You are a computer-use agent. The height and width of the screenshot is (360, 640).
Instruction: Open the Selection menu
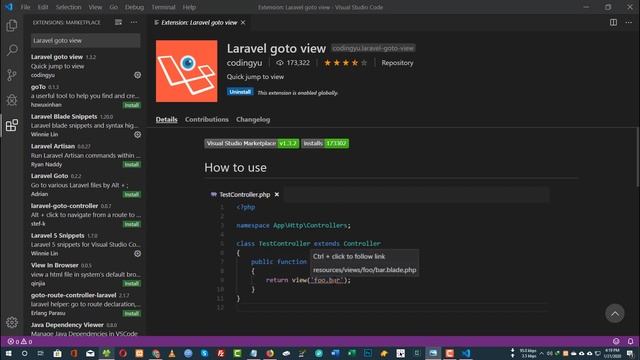point(68,7)
